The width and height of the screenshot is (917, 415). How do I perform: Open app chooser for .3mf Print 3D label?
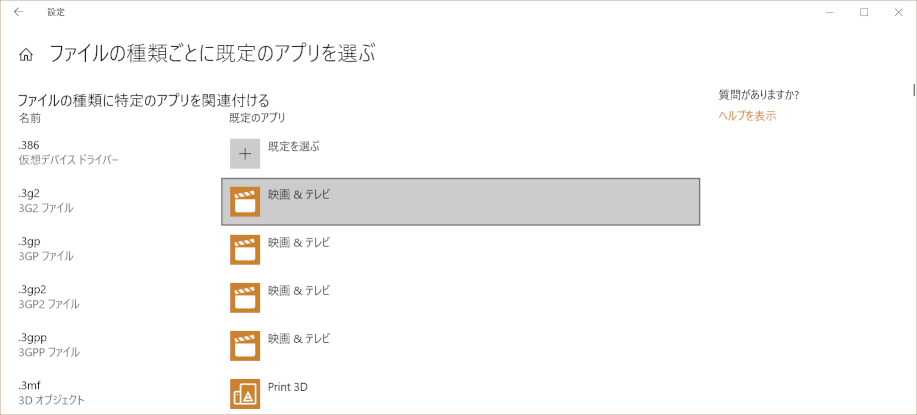[x=288, y=386]
